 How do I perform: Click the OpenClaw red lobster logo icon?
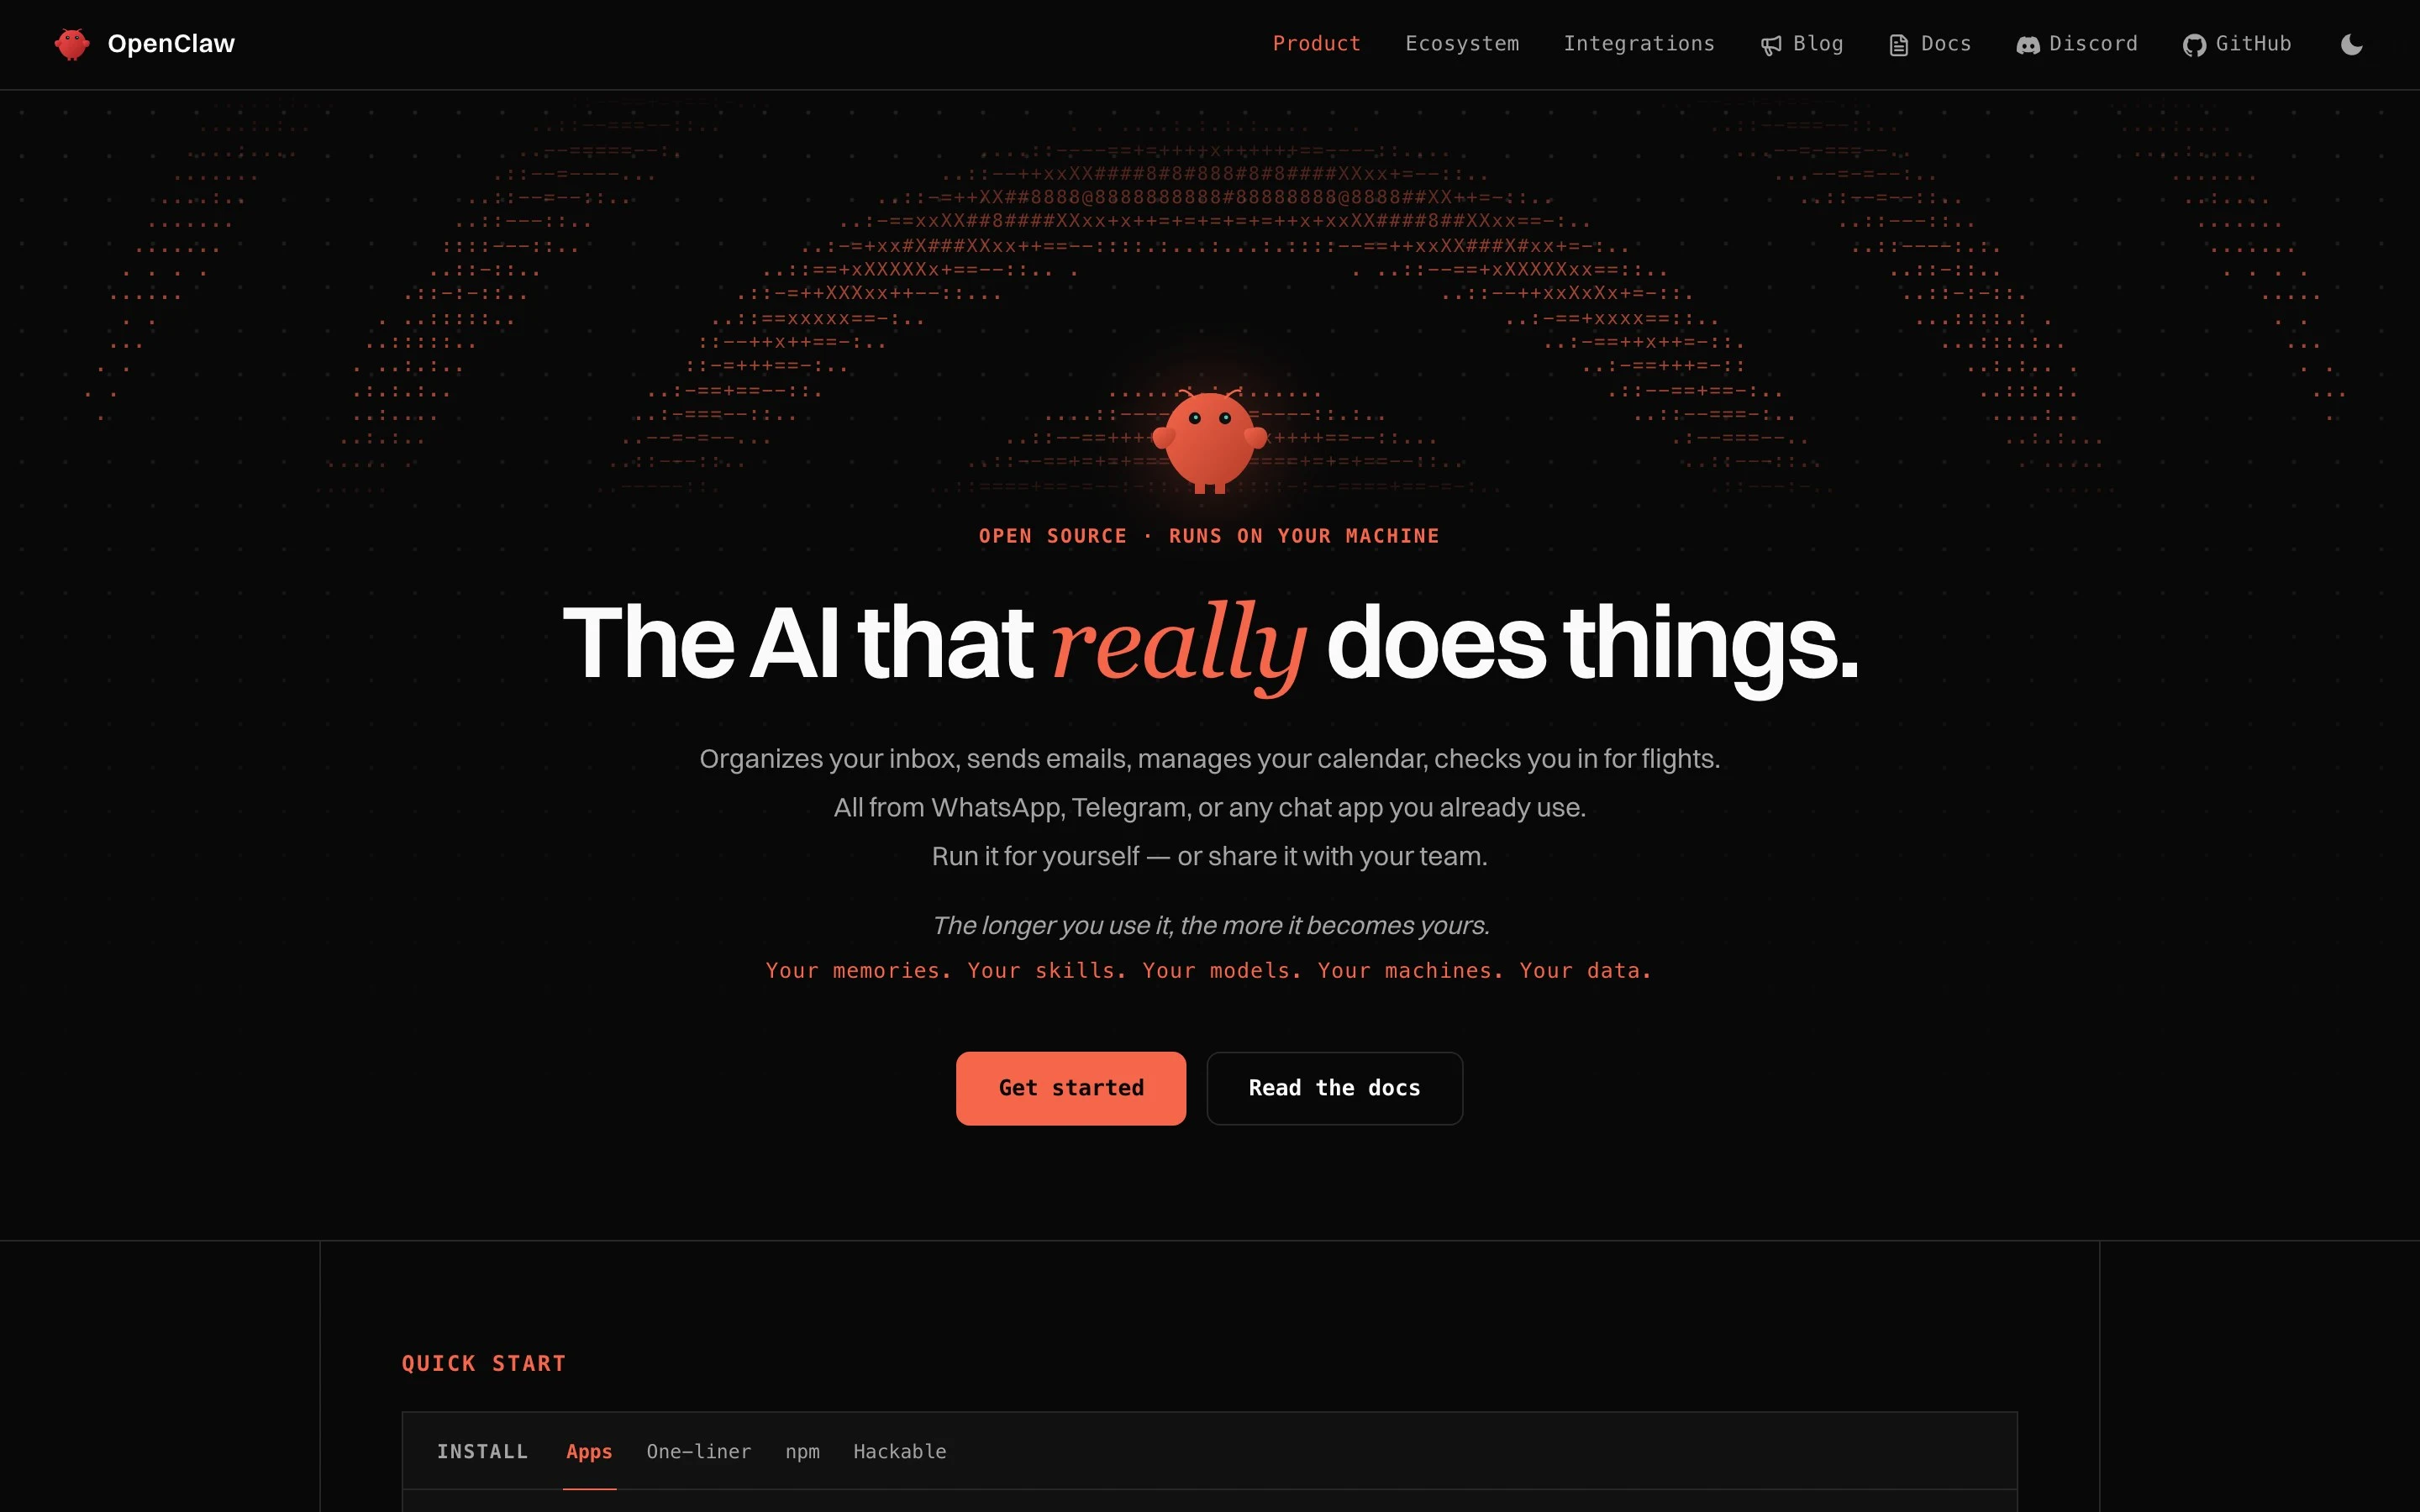click(72, 44)
